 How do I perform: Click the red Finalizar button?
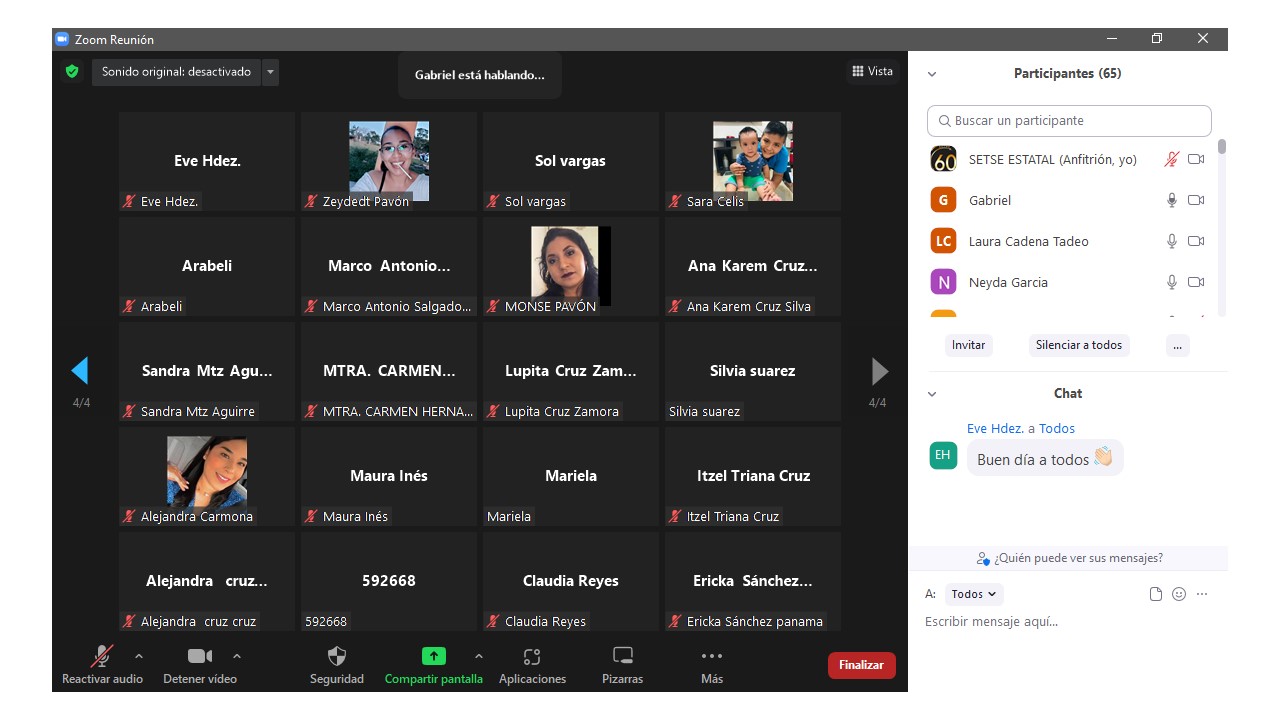[x=861, y=665]
